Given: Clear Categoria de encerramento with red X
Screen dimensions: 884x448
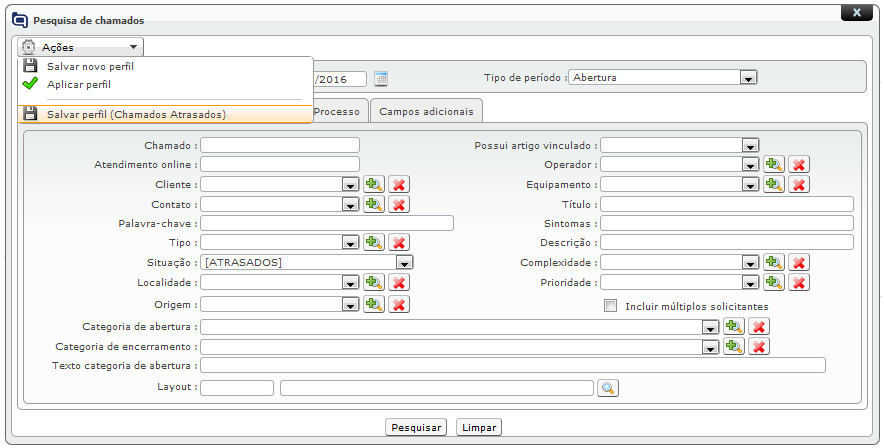Looking at the screenshot, I should [759, 346].
